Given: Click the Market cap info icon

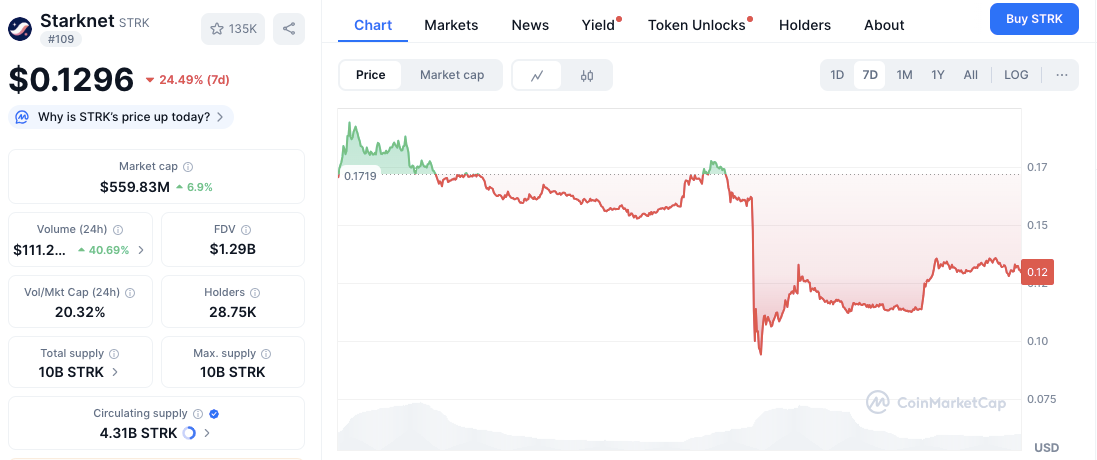Looking at the screenshot, I should tap(188, 167).
